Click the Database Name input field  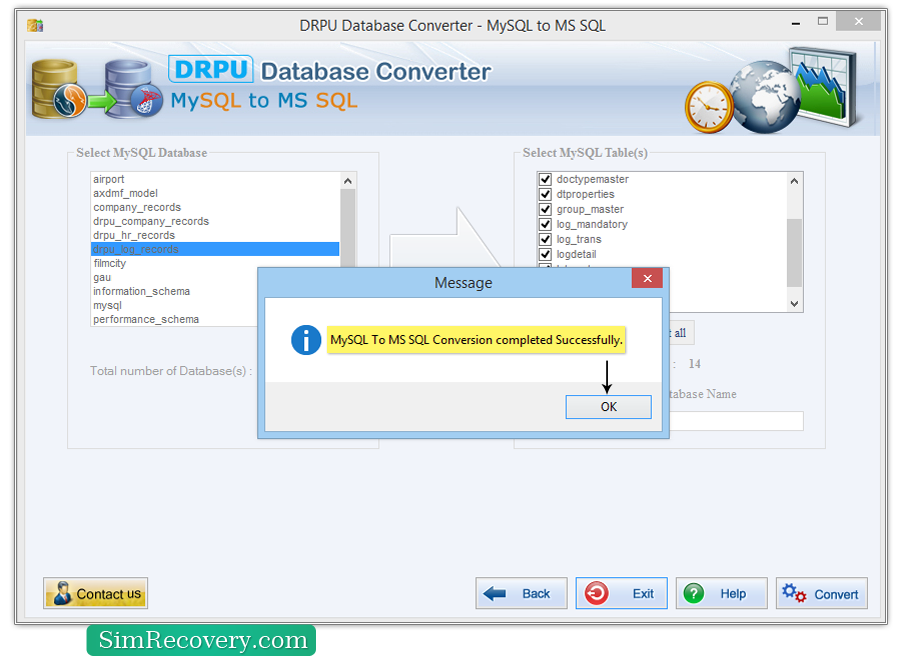pos(736,421)
